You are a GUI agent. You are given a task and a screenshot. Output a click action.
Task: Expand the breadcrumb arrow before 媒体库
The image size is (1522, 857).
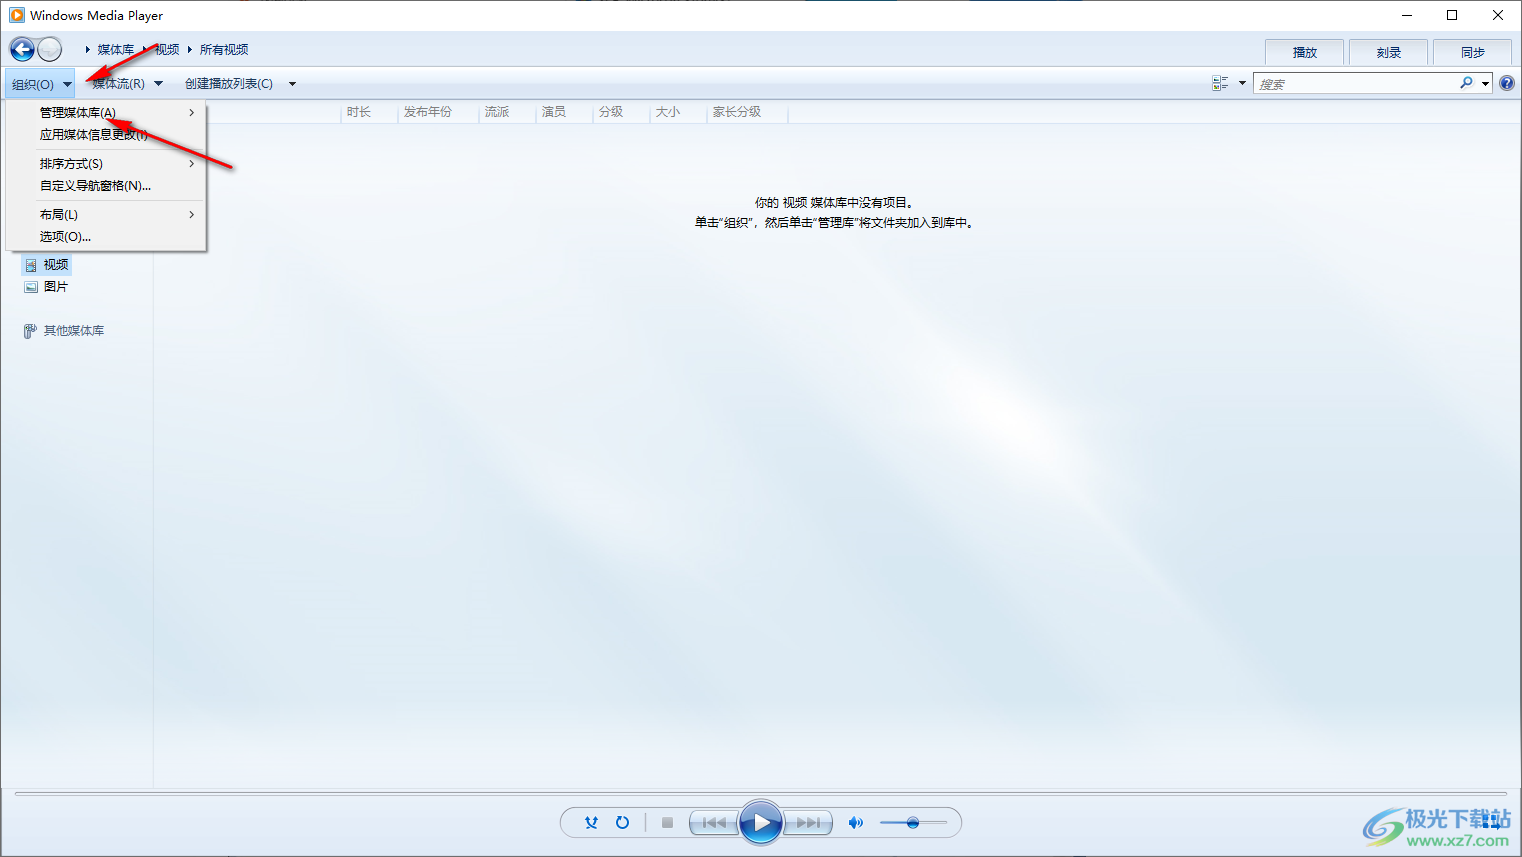[x=88, y=49]
